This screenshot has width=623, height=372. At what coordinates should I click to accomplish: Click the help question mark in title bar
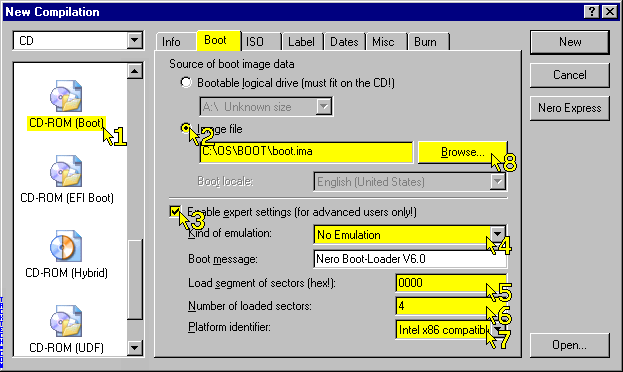592,12
